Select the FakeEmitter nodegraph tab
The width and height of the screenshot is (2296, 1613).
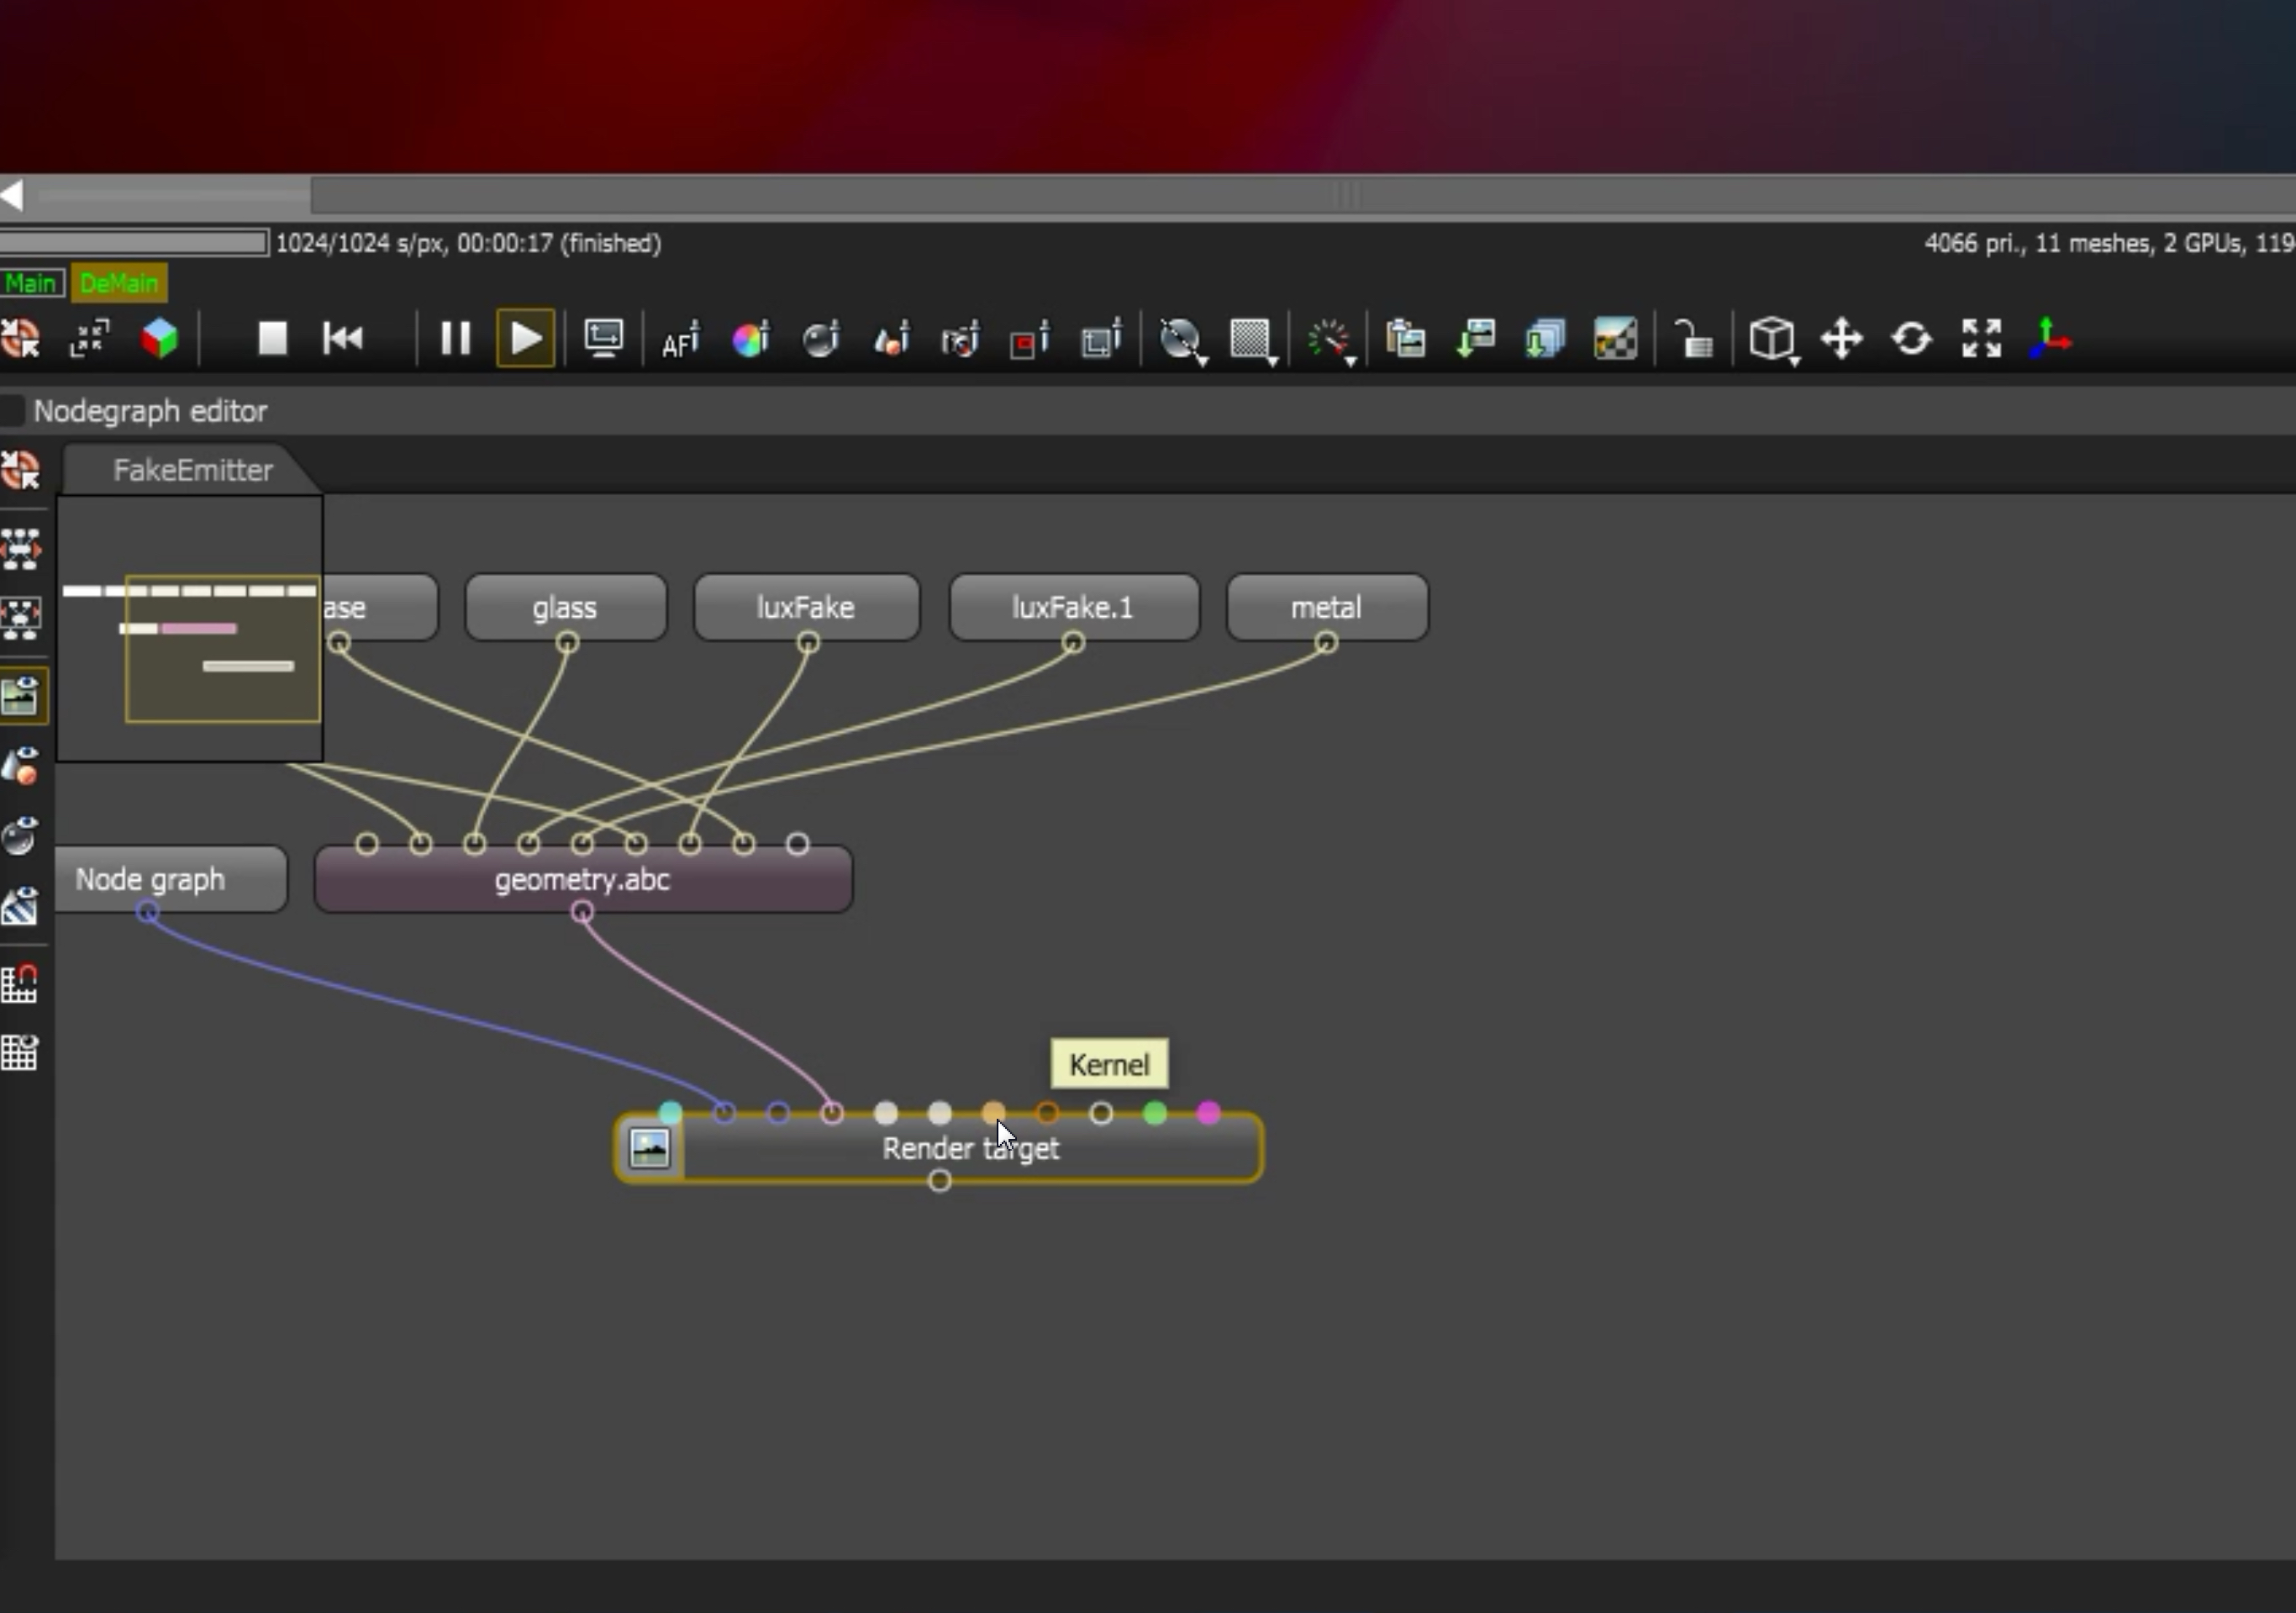pos(192,470)
